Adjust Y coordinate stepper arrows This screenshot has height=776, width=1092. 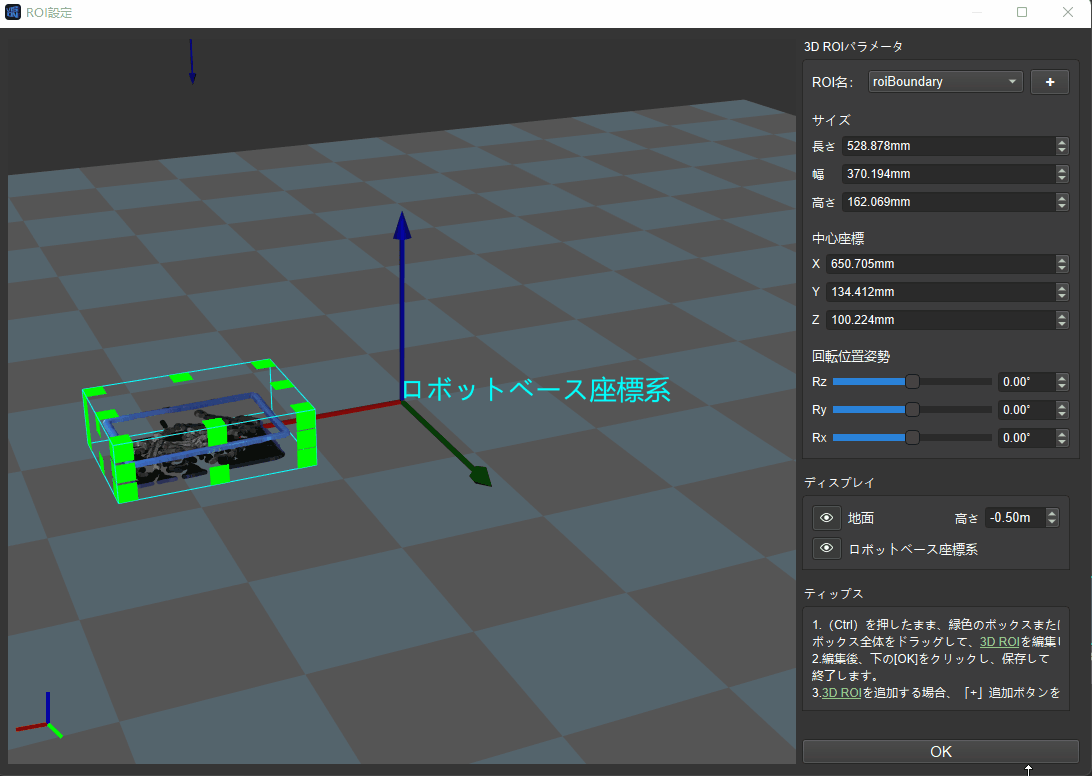point(1062,291)
